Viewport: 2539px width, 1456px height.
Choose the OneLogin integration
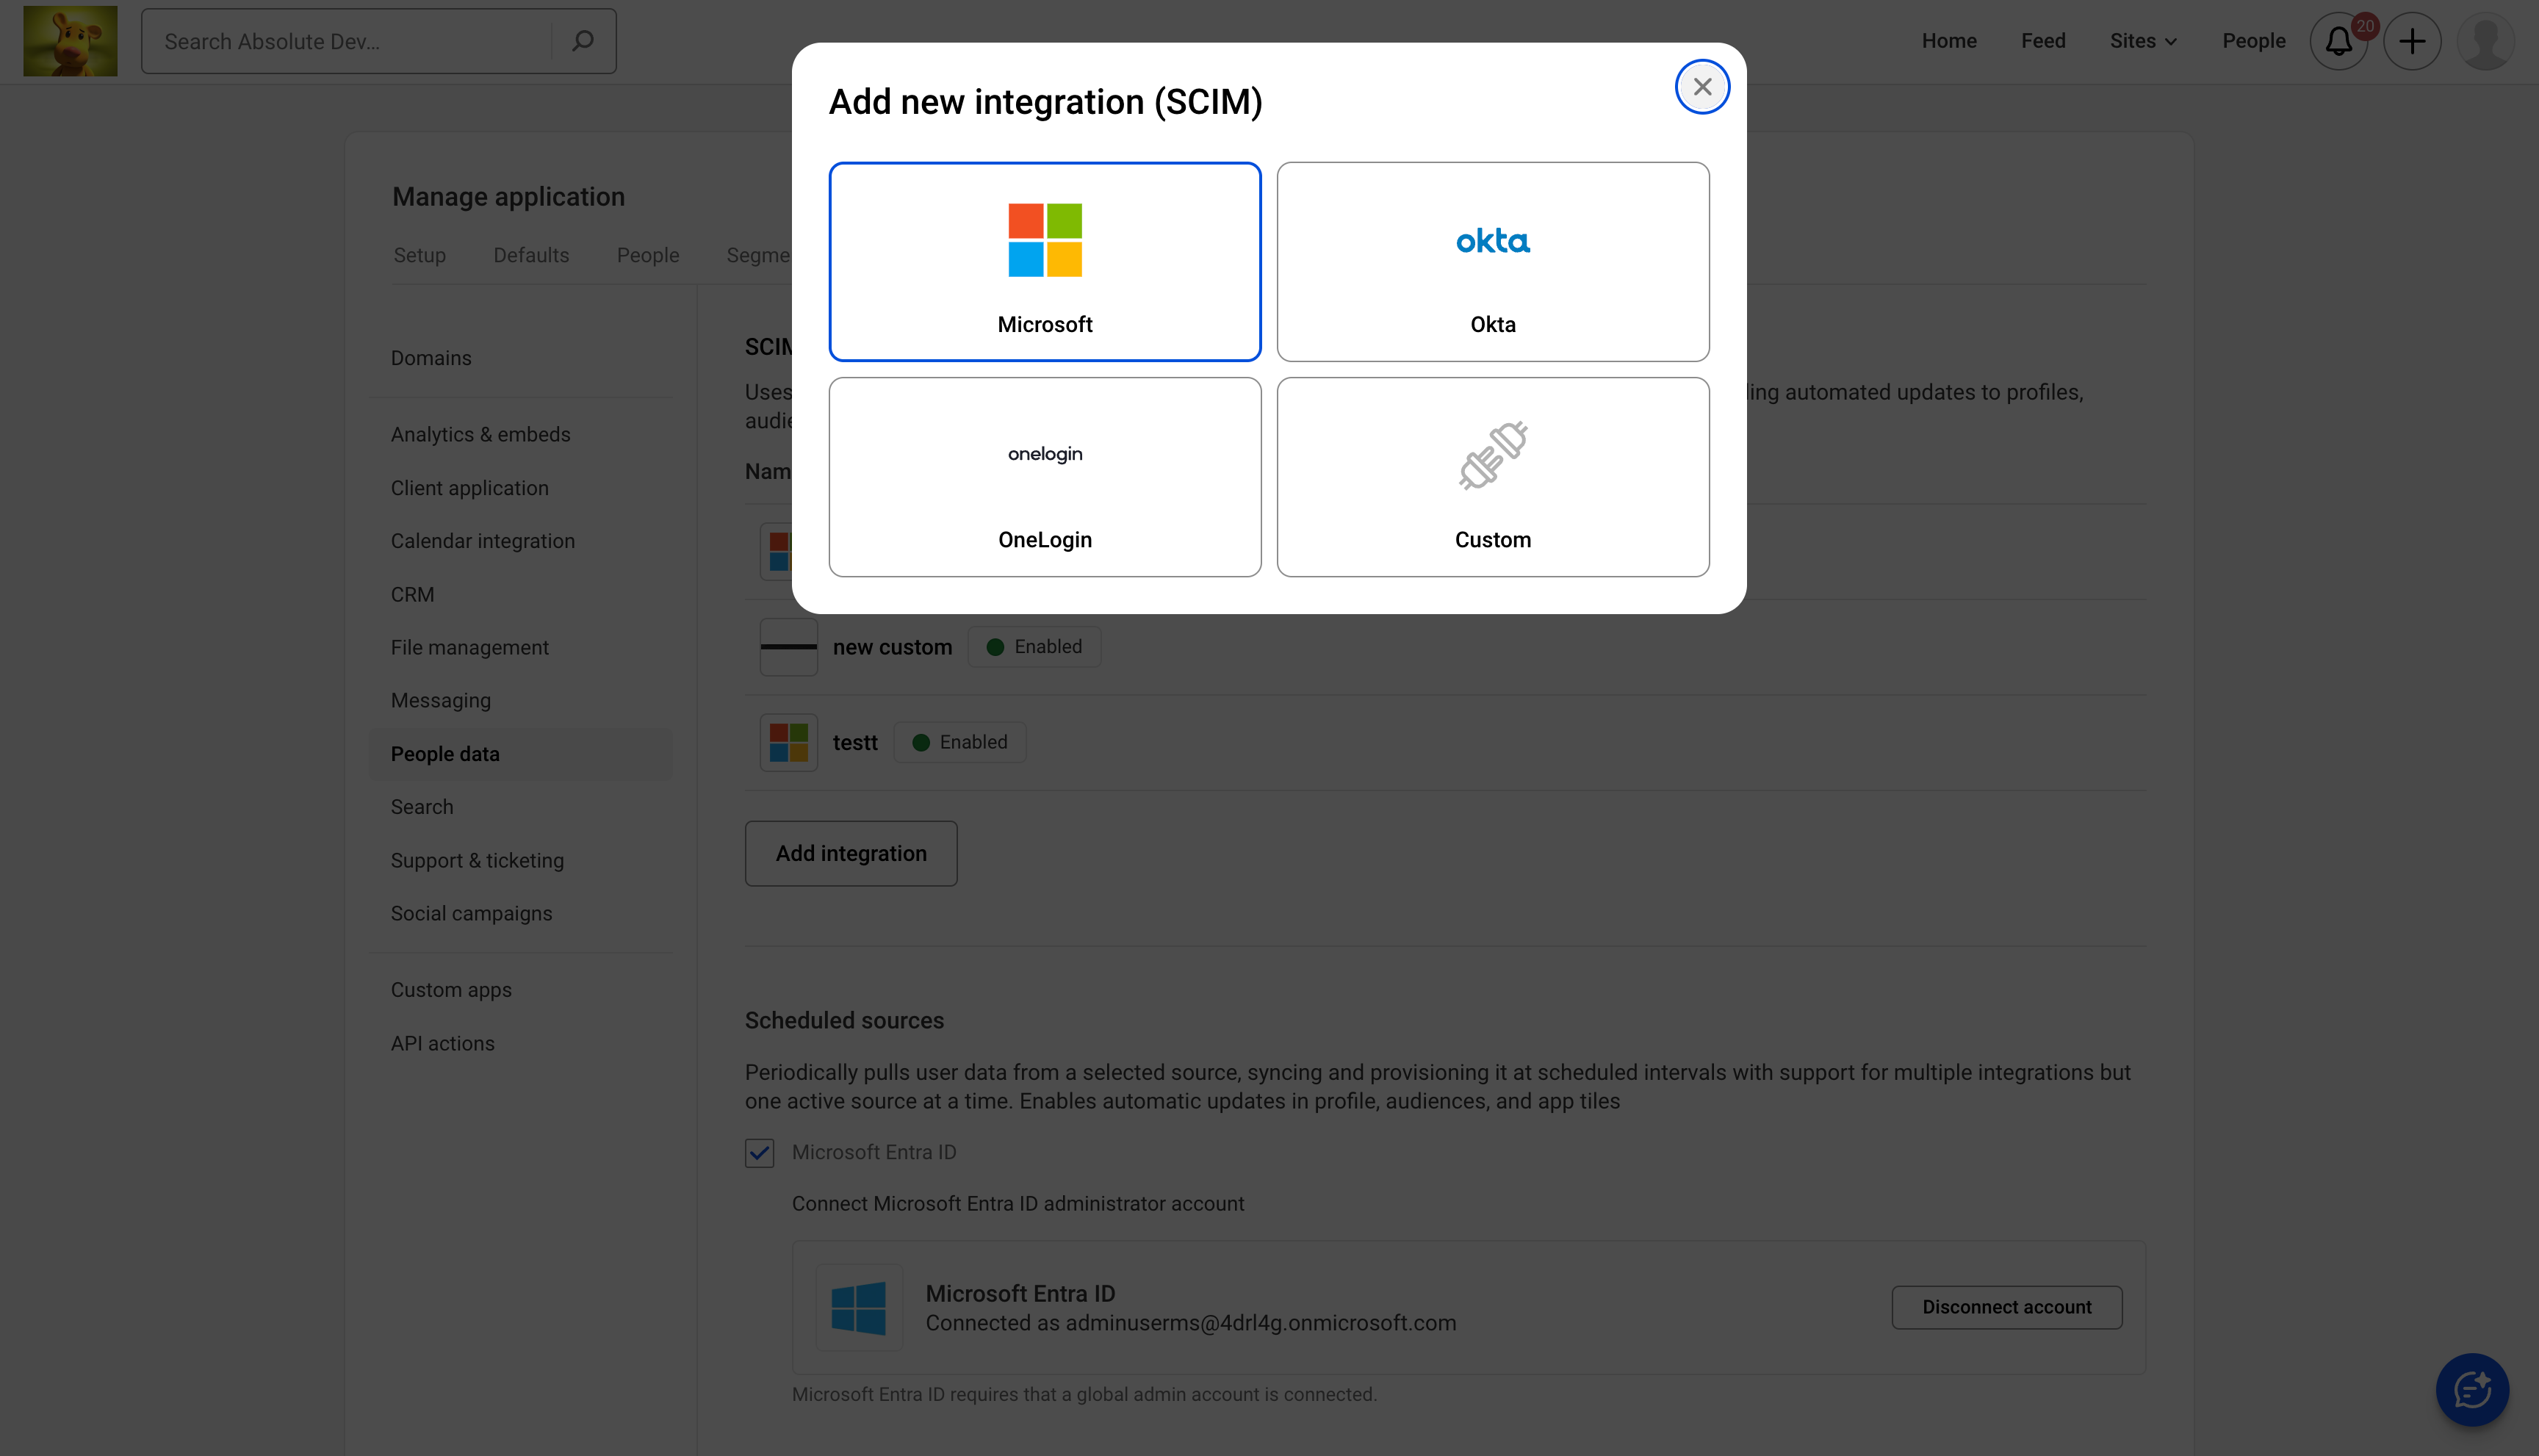point(1044,477)
